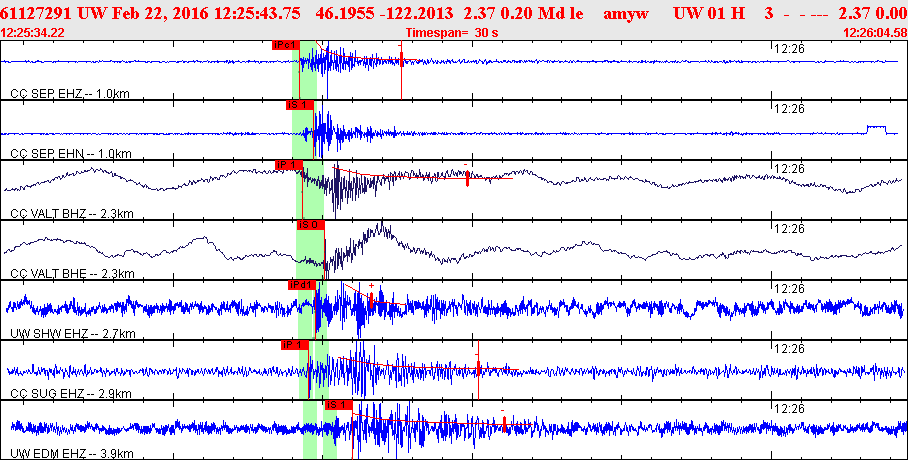Click the analyst name amyw in header
This screenshot has height=460, width=908.
point(628,13)
